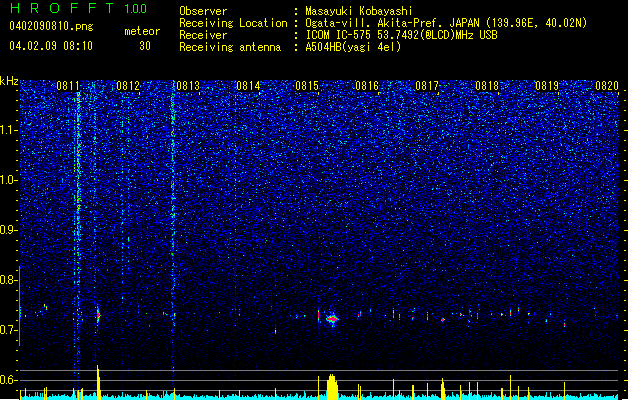Select the meteor count value 30
Screen dimensions: 629x400
145,46
